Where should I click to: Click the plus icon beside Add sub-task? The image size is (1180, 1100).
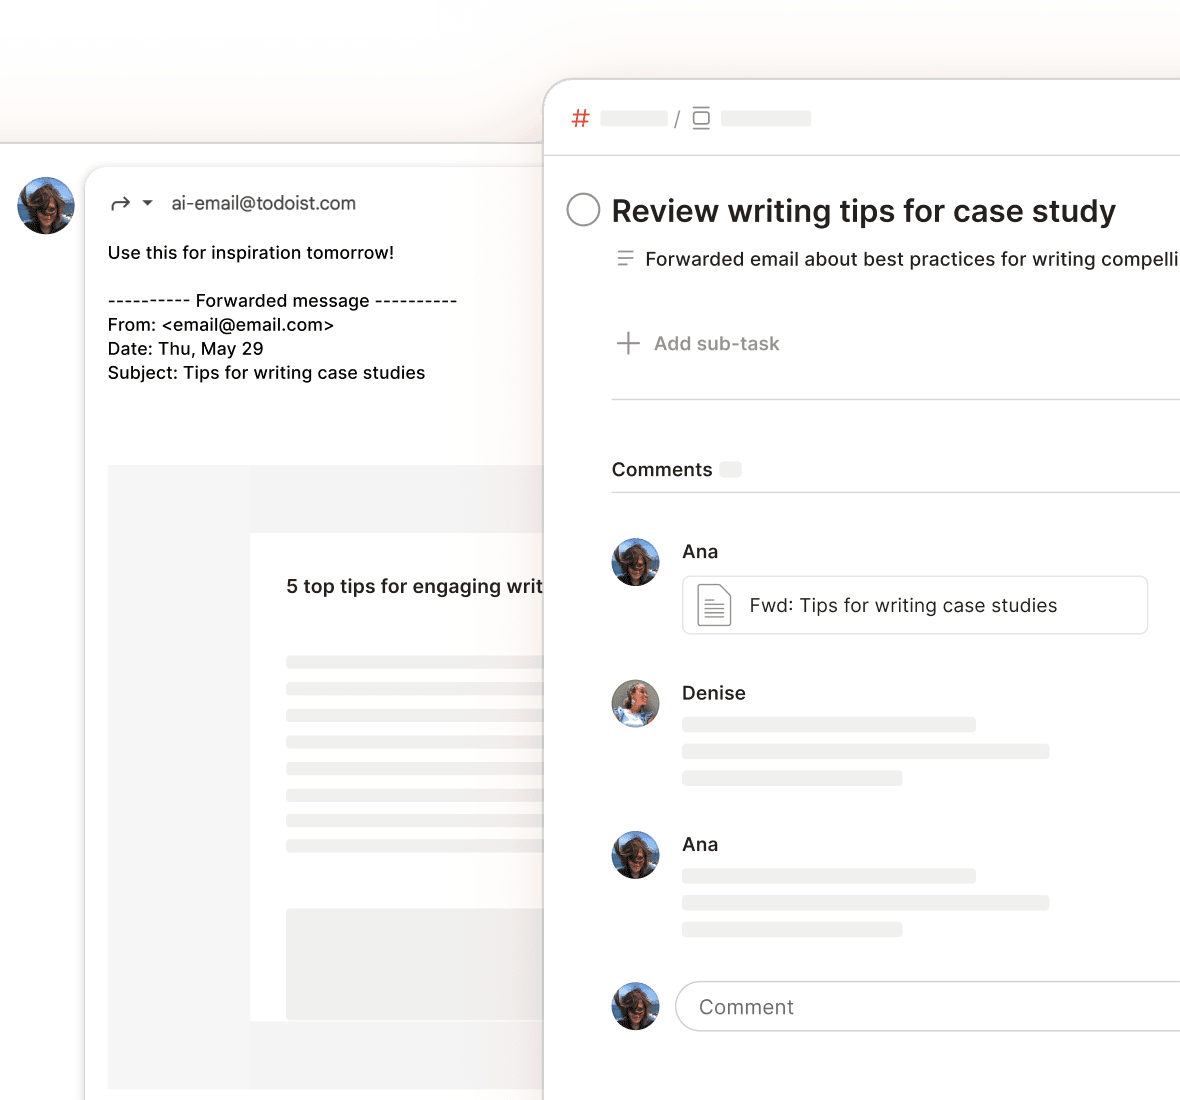pyautogui.click(x=628, y=343)
